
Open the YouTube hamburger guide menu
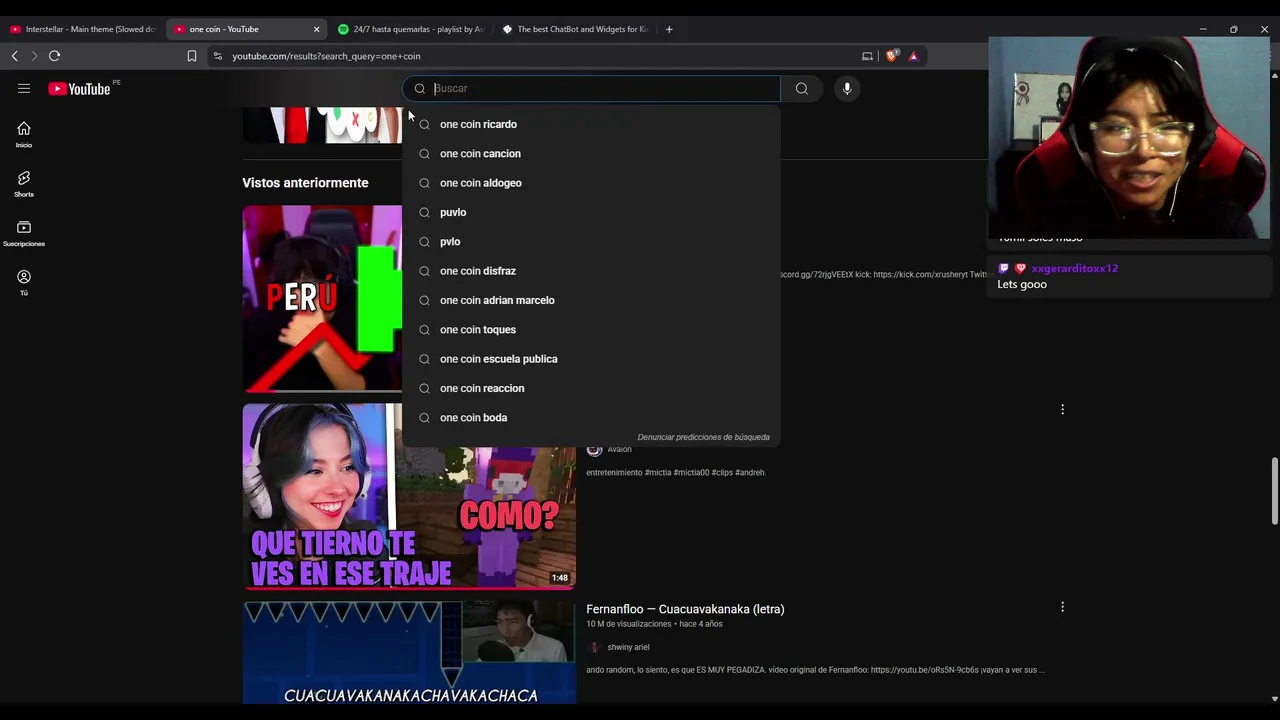pyautogui.click(x=24, y=88)
